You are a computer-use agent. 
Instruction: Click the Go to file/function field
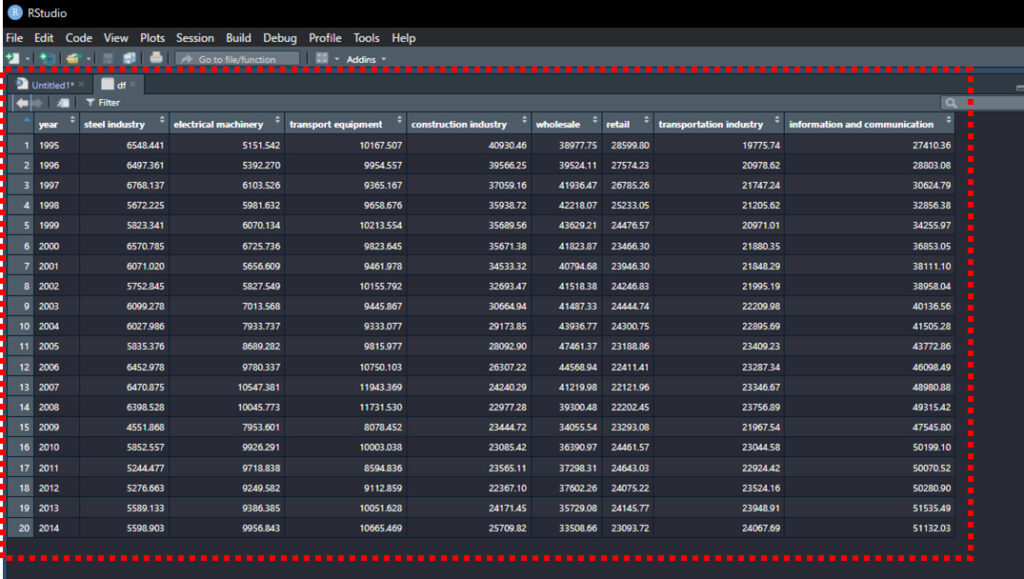(238, 59)
